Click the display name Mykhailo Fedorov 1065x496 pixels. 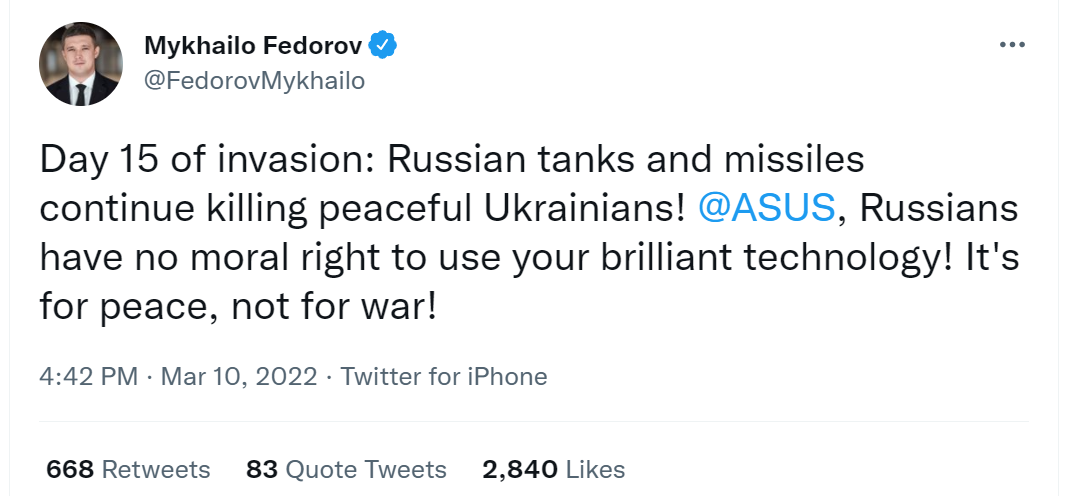click(254, 45)
